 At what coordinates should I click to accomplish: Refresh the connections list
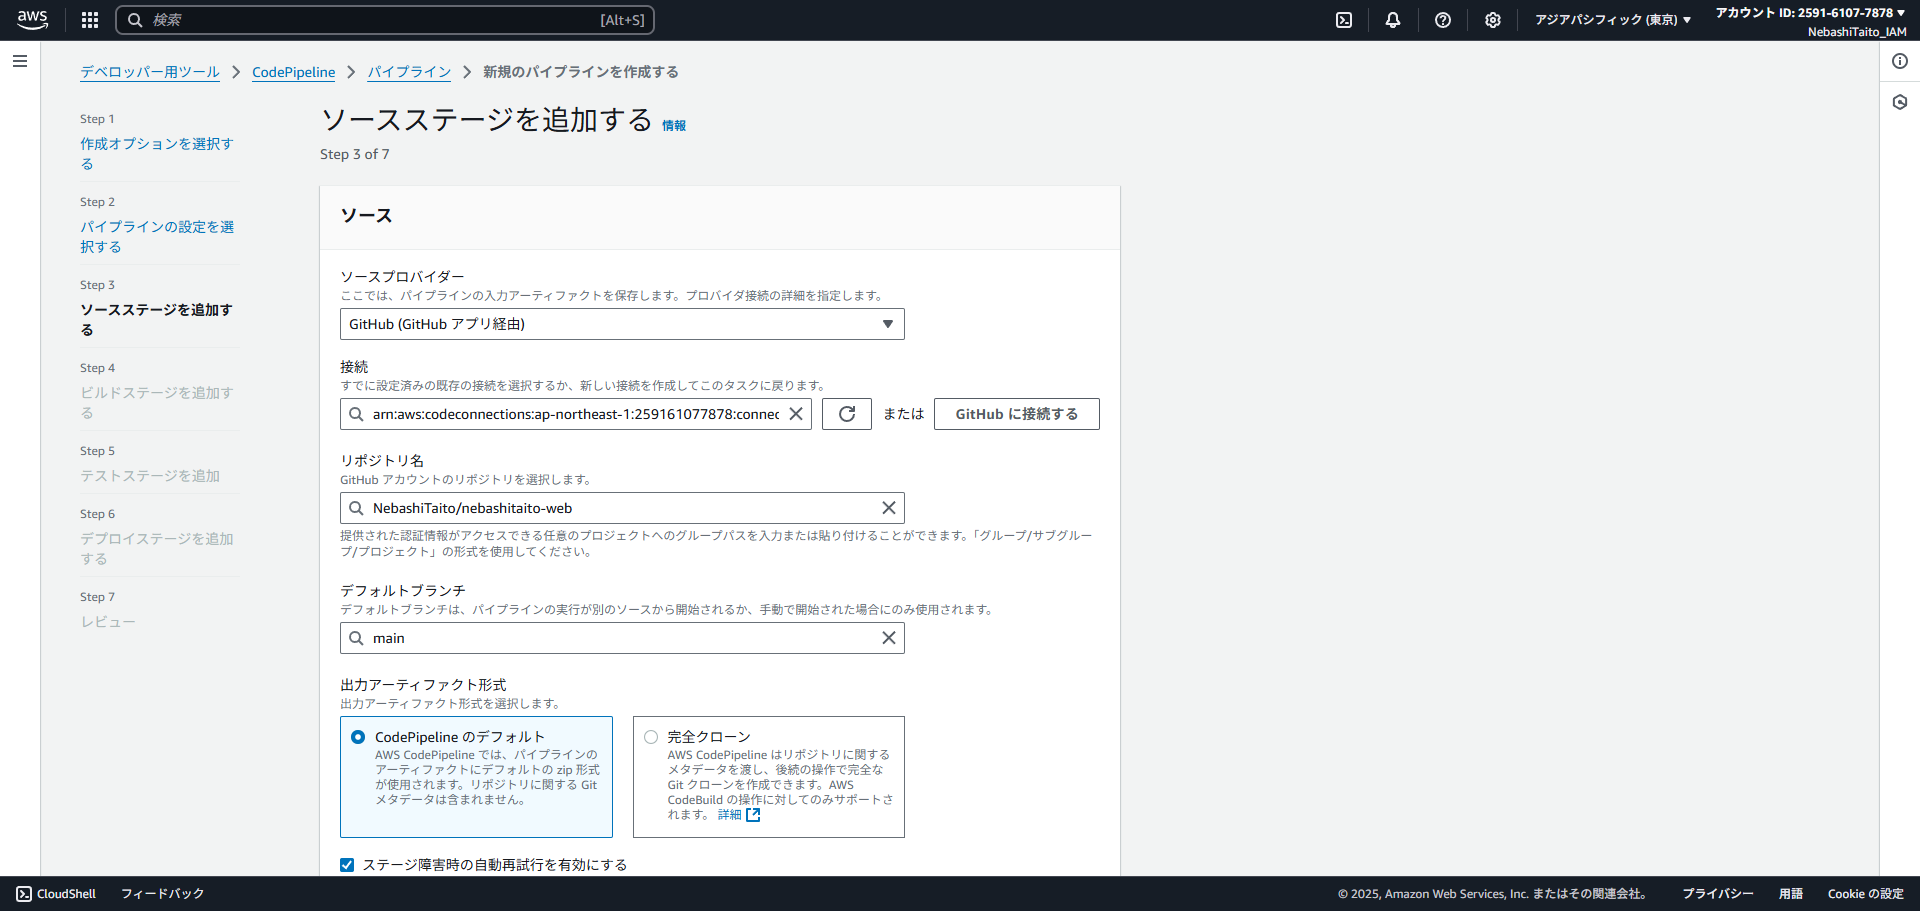click(847, 414)
